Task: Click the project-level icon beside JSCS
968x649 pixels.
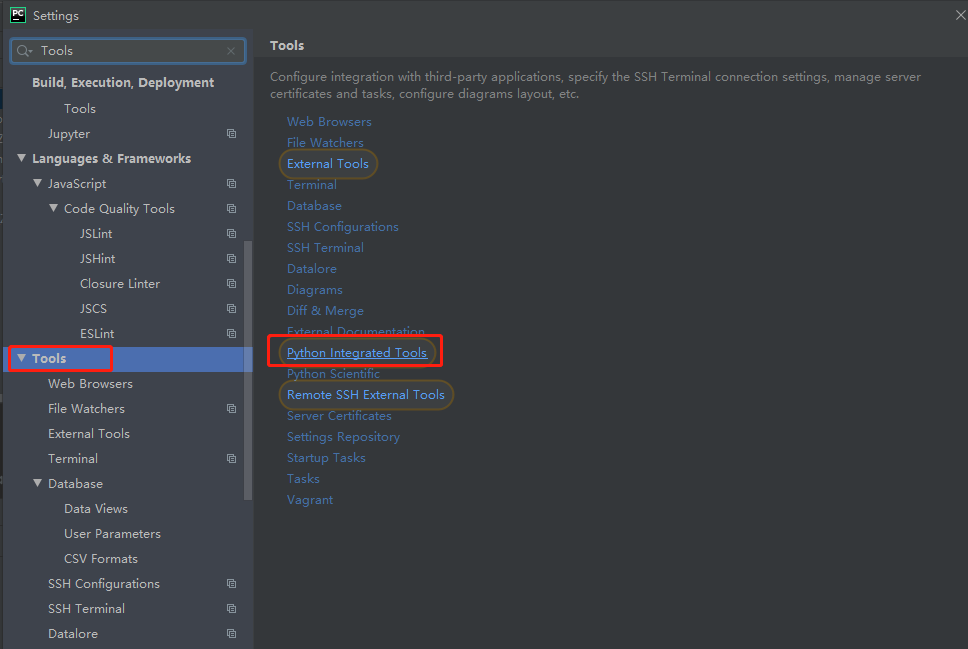Action: coord(232,308)
